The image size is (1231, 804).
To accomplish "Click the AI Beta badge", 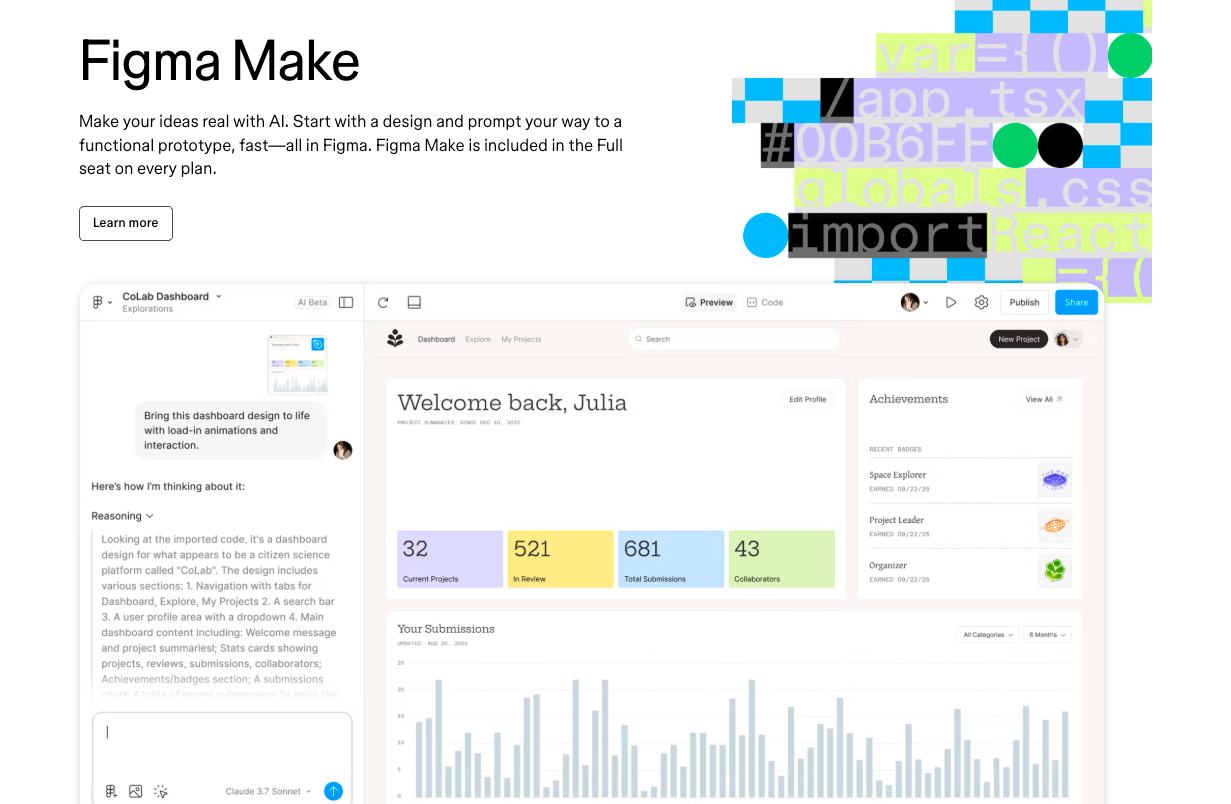I will (312, 302).
